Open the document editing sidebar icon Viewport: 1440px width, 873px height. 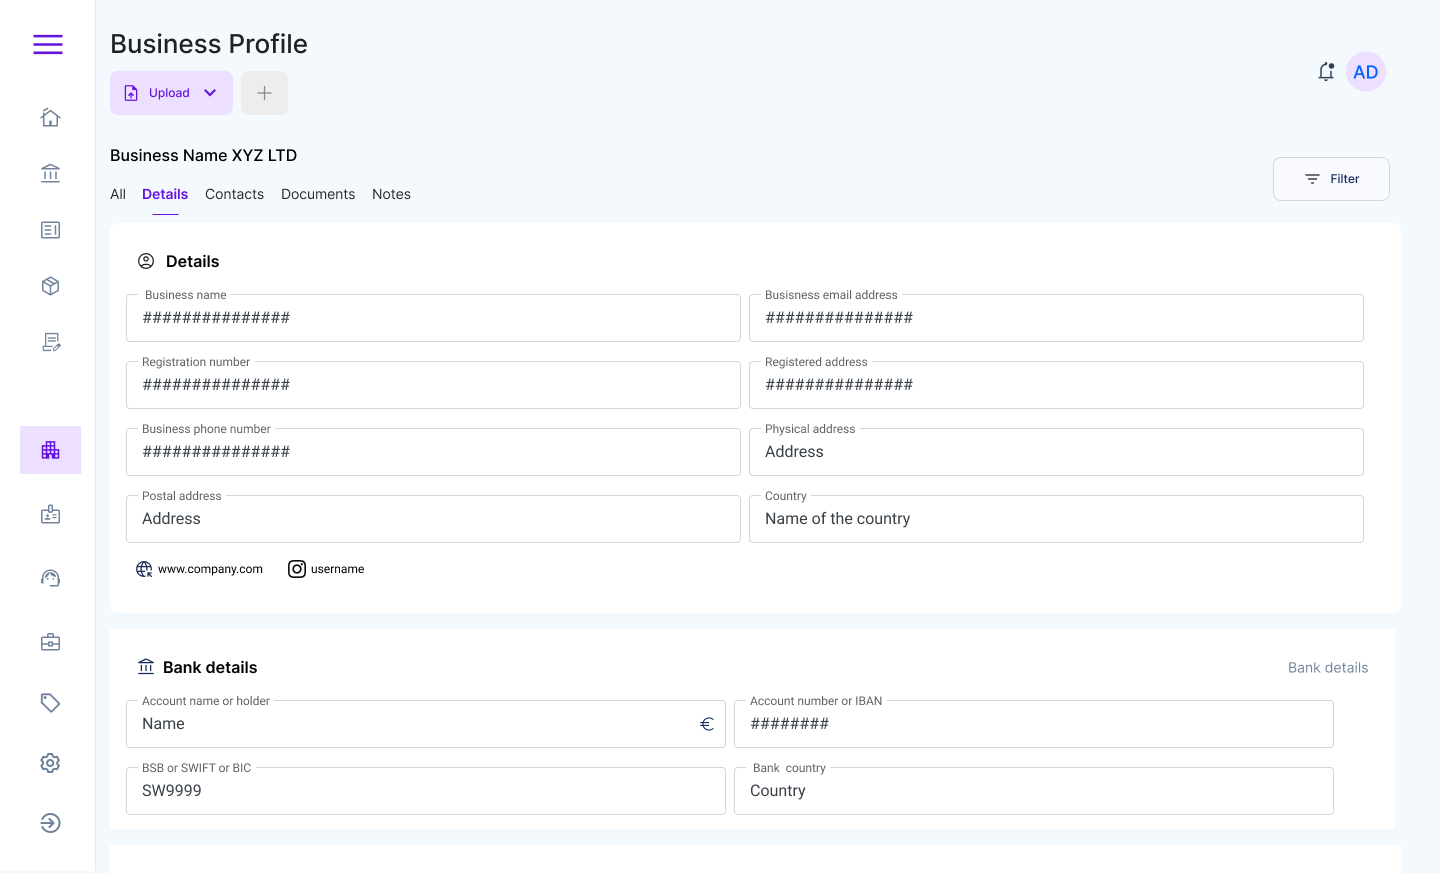click(50, 341)
